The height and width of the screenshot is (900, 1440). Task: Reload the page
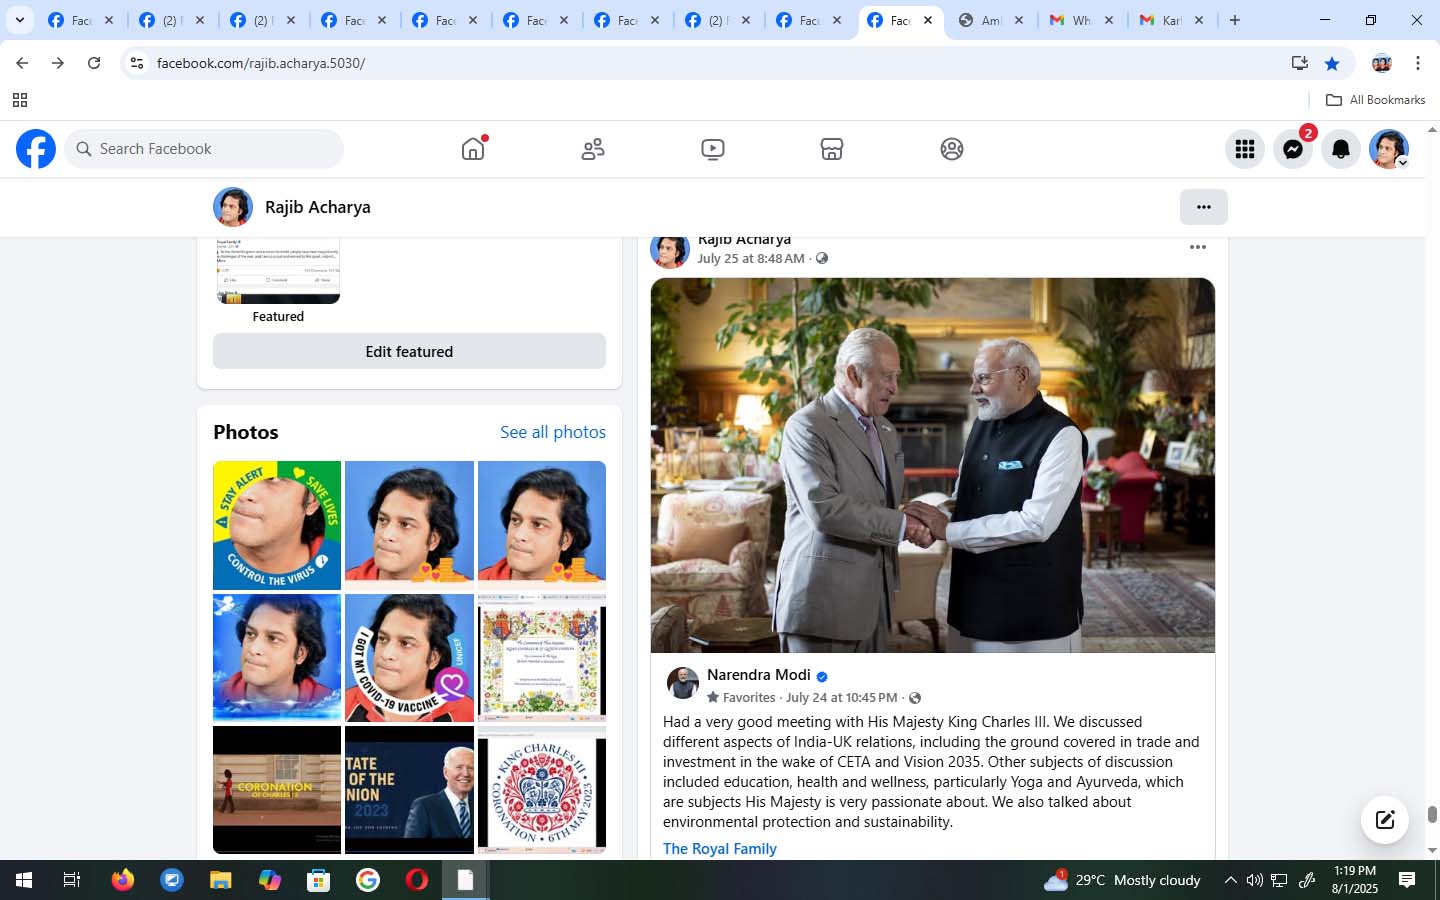pyautogui.click(x=94, y=63)
